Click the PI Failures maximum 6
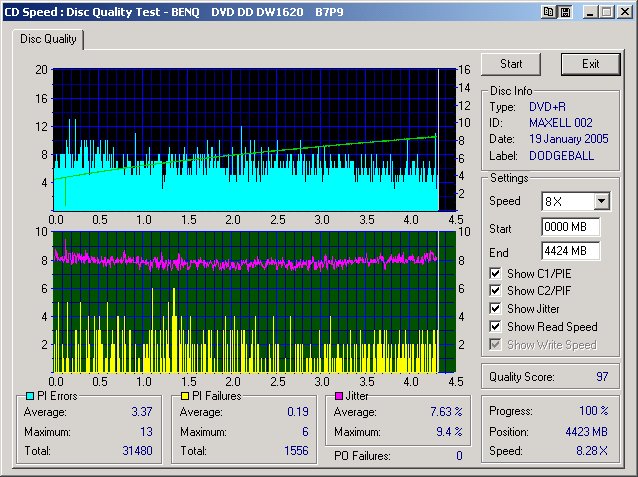Screen dimensions: 638x477 (x=305, y=431)
